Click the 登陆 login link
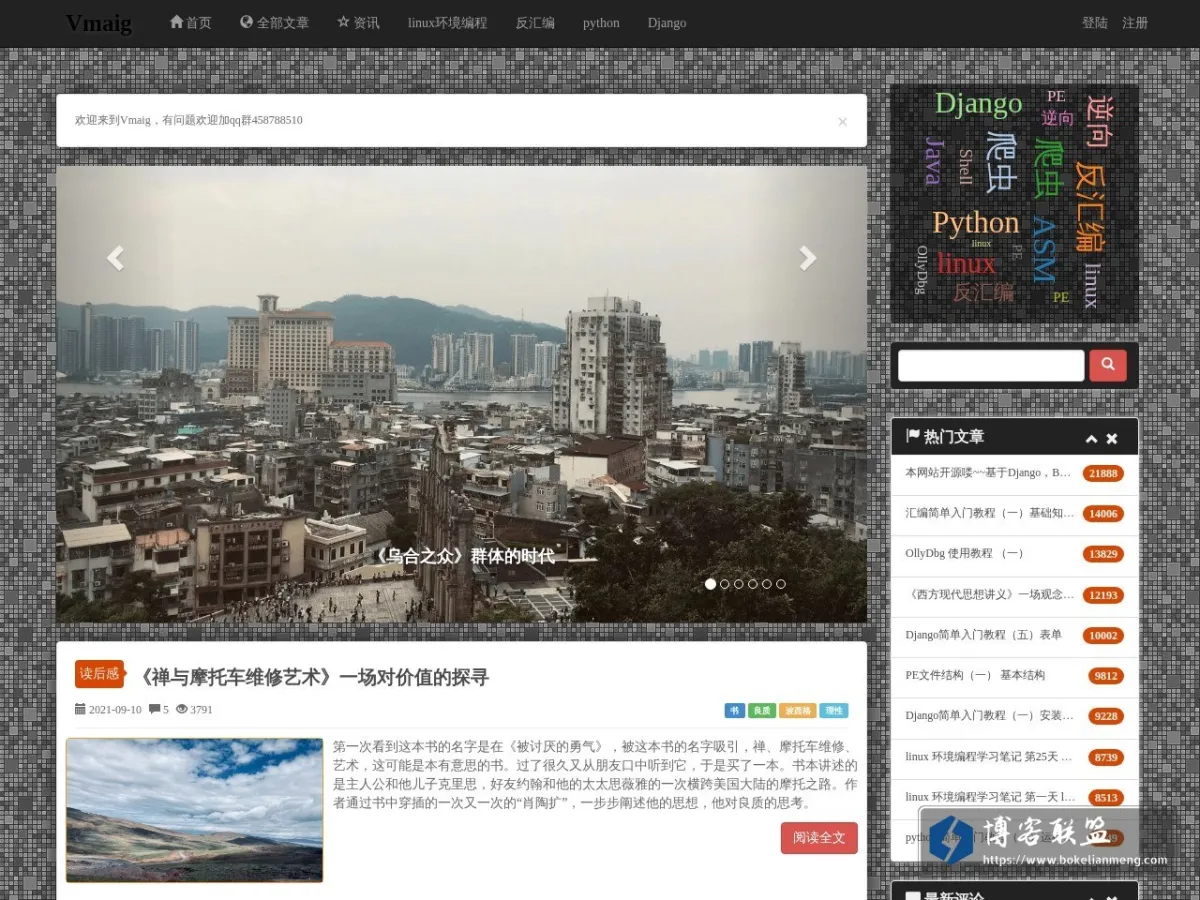1200x900 pixels. 1095,22
